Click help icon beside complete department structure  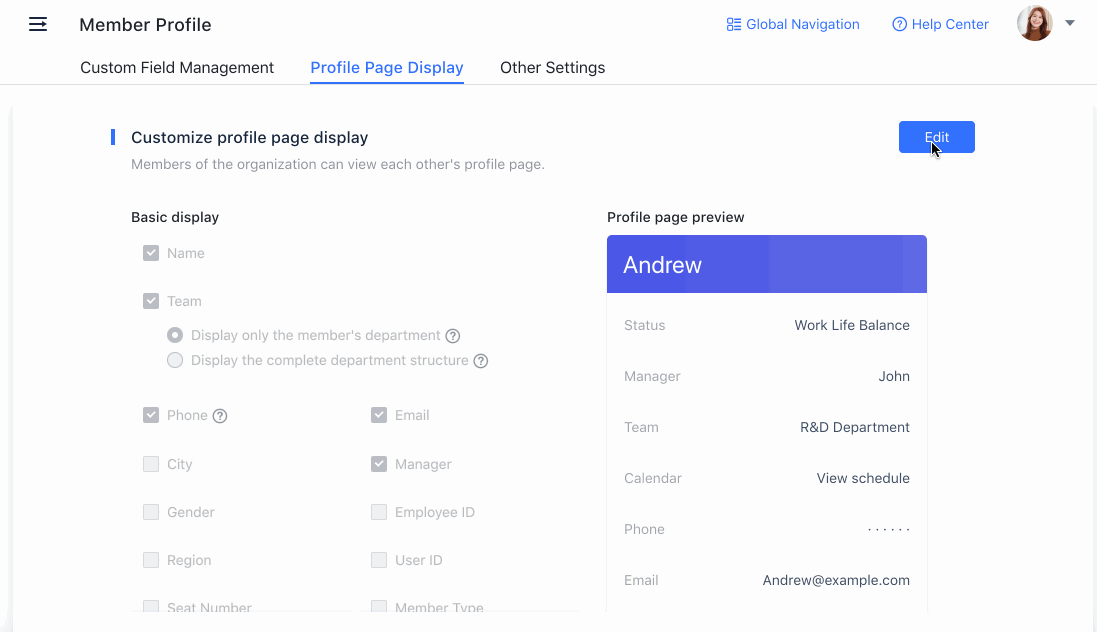pyautogui.click(x=481, y=361)
